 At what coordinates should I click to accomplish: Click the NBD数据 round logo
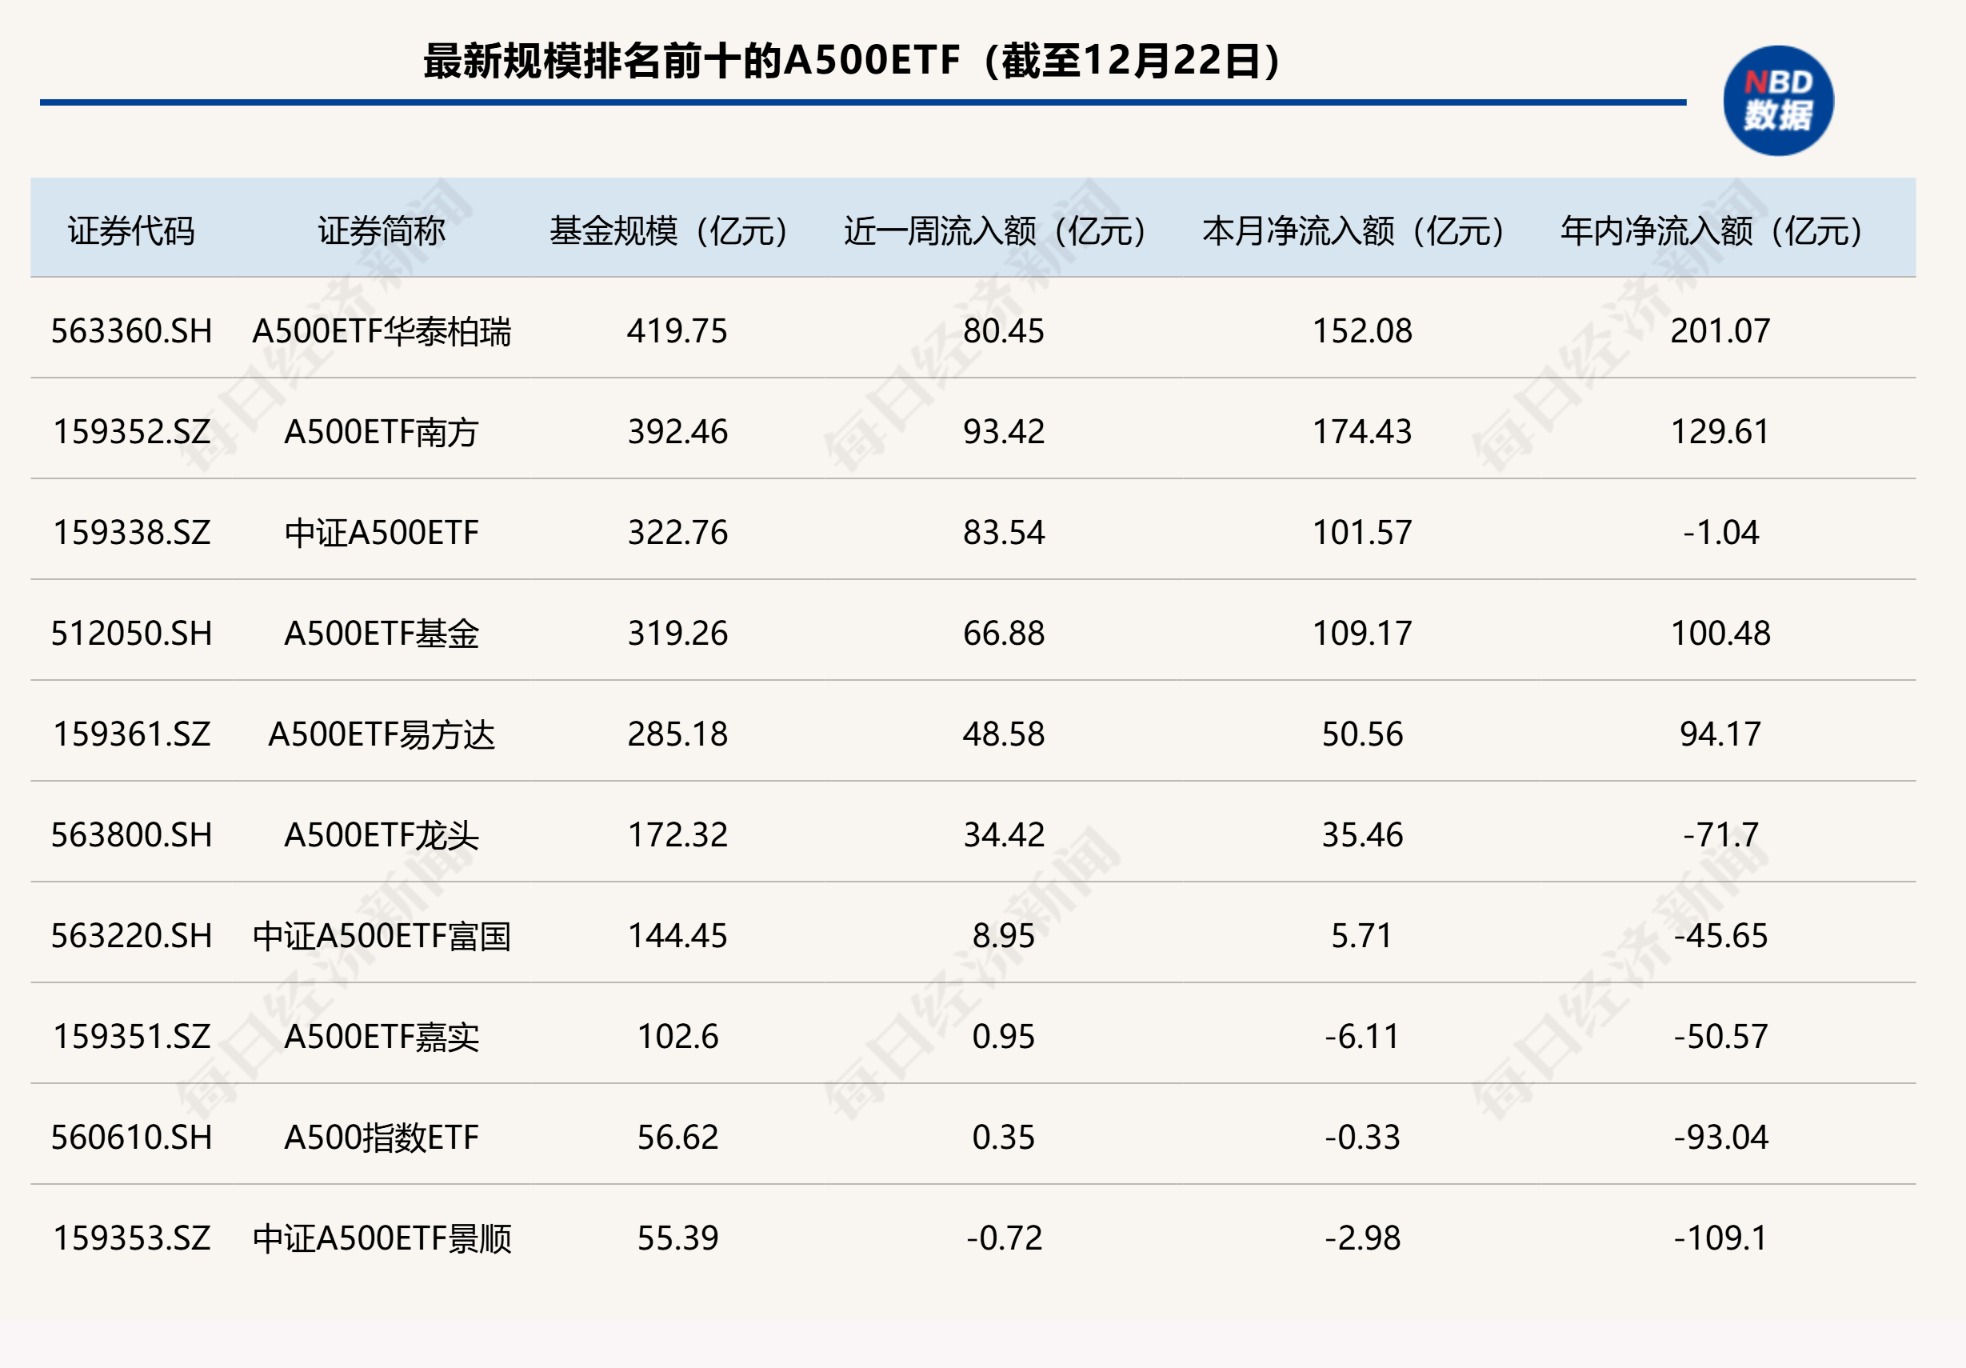(x=1777, y=101)
